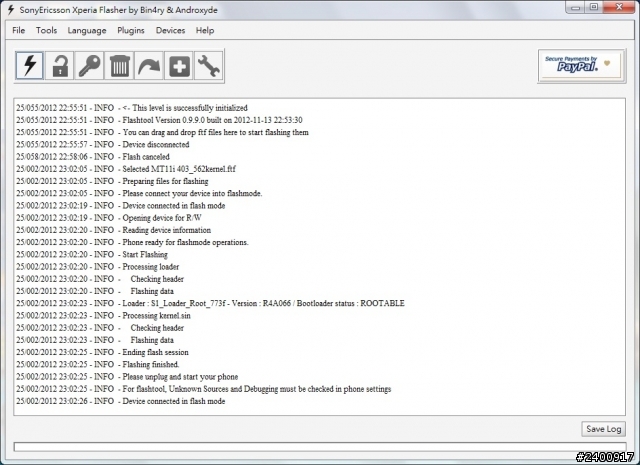The width and height of the screenshot is (640, 465).
Task: Click log line 'Flashtool Version 0.9.9.0 built on'
Action: 159,120
